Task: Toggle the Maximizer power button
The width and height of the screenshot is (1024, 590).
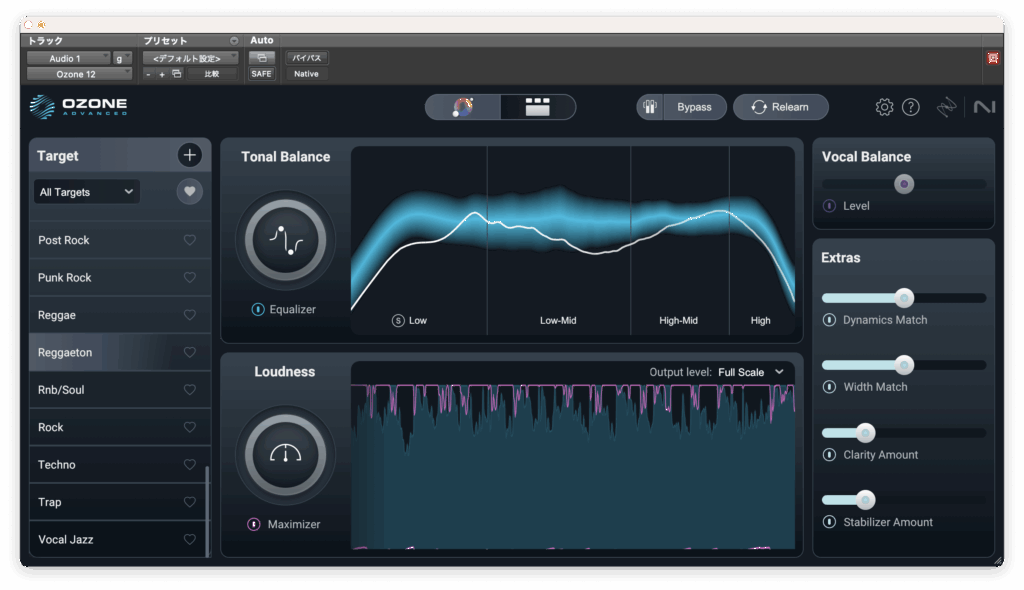Action: pos(254,524)
